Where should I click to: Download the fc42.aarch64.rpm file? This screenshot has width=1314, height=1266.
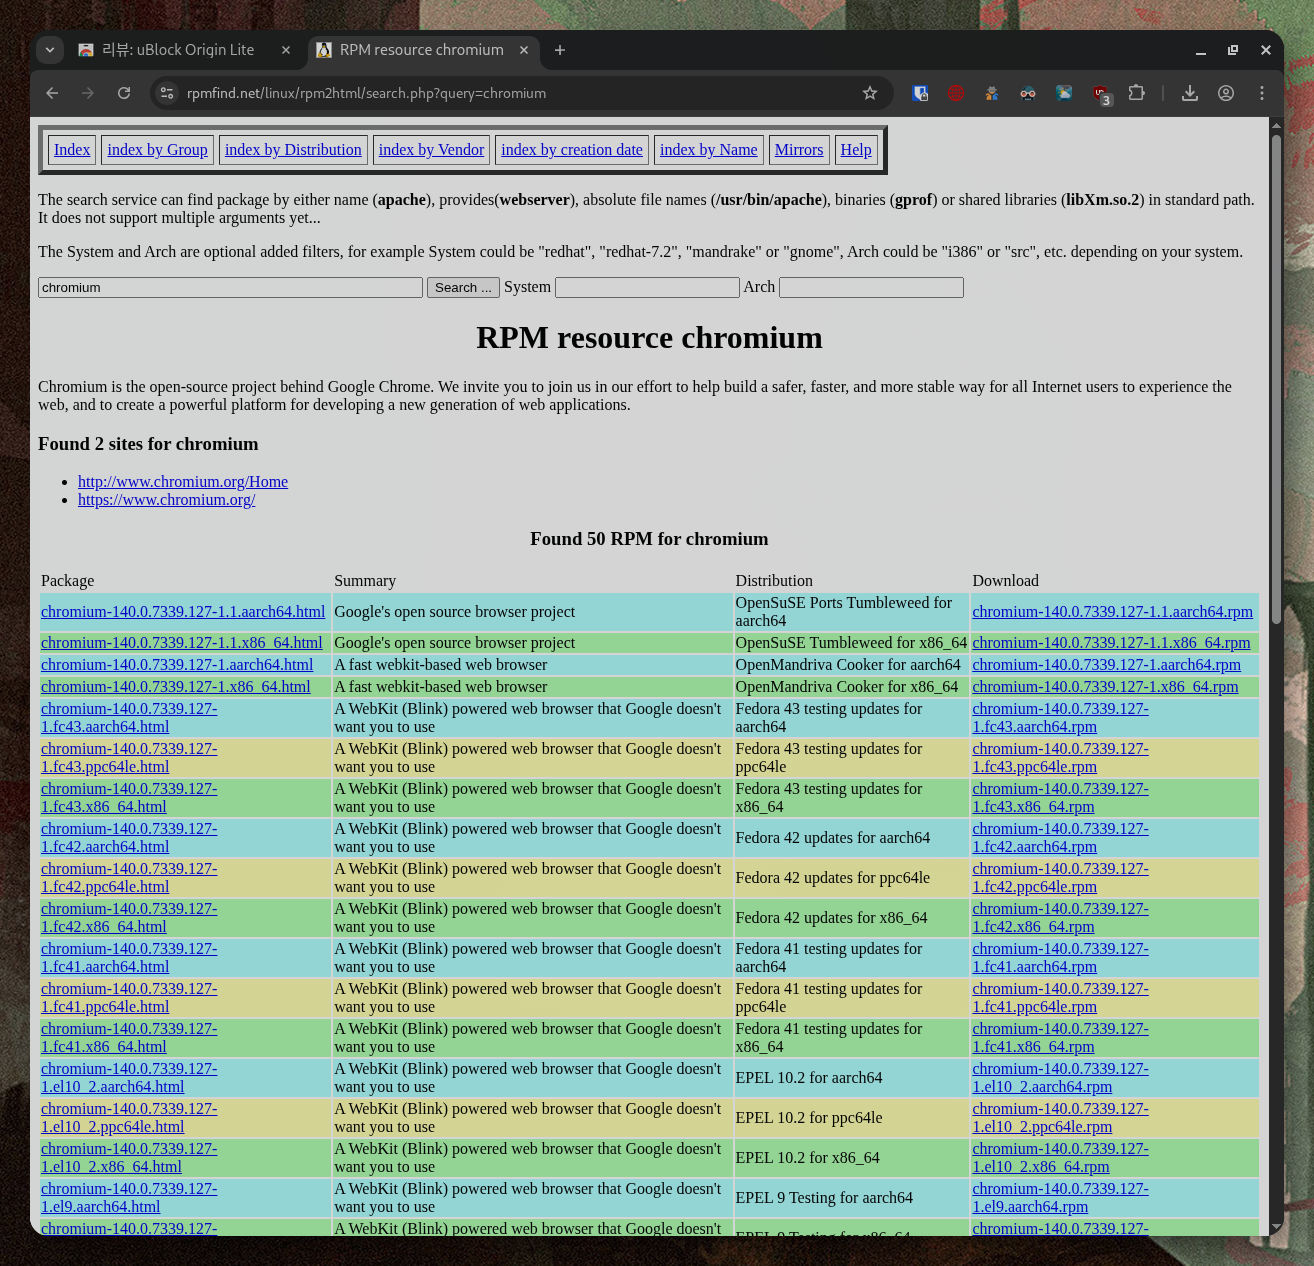point(1060,838)
